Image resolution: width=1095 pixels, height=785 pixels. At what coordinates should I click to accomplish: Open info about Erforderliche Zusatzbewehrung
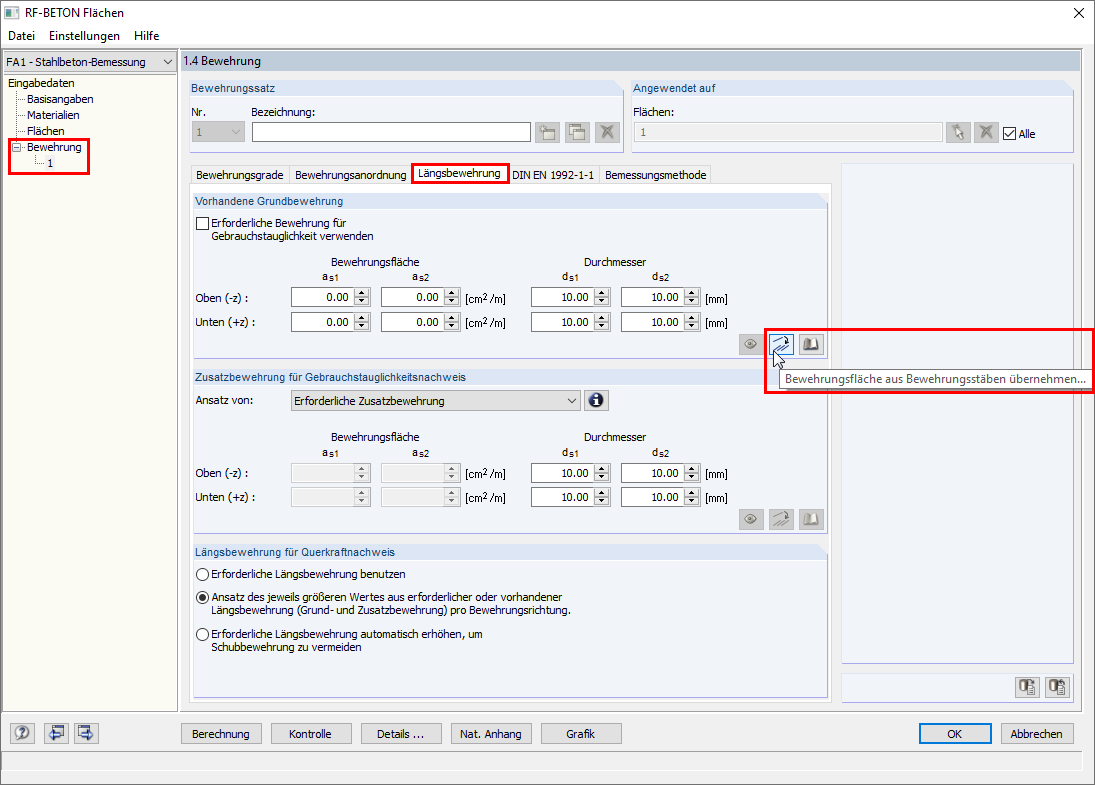[x=596, y=400]
